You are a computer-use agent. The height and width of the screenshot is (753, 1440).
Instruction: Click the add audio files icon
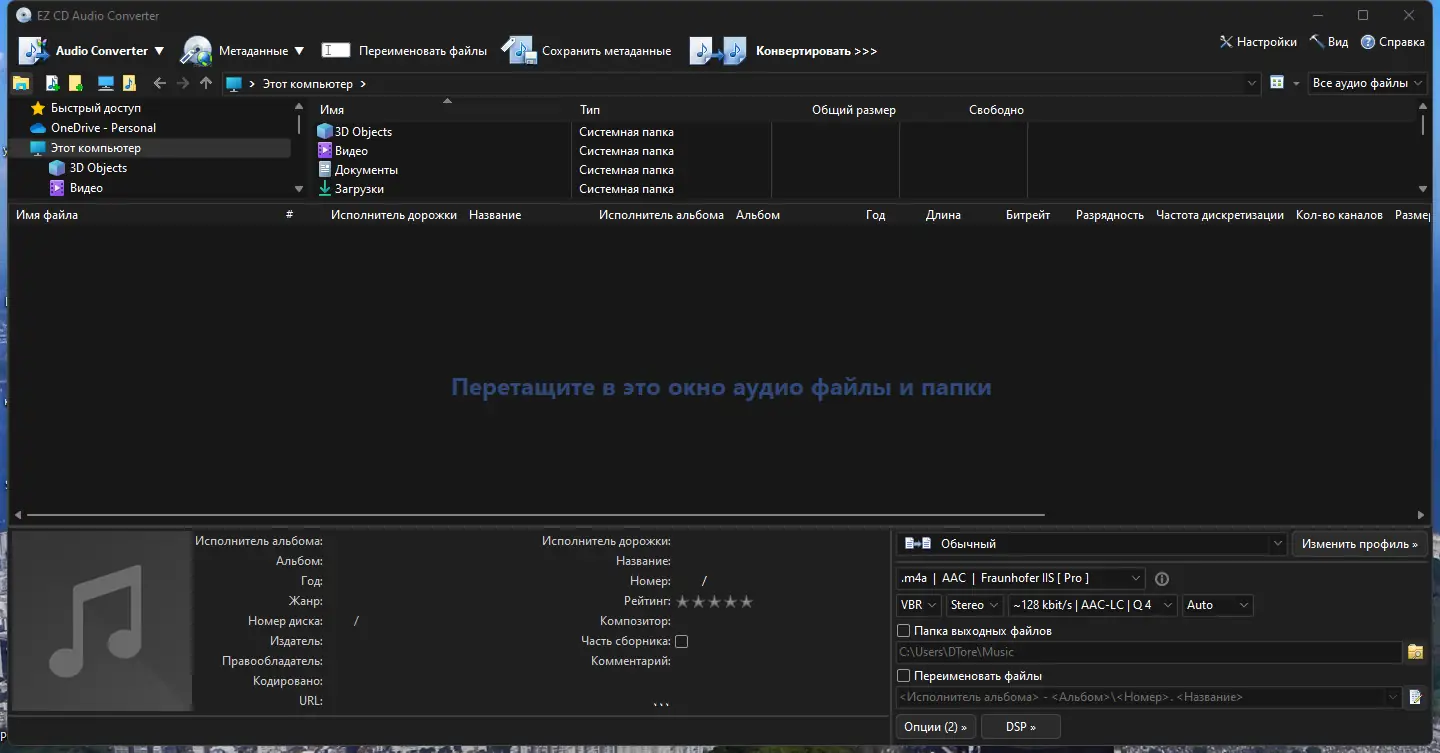pos(52,83)
